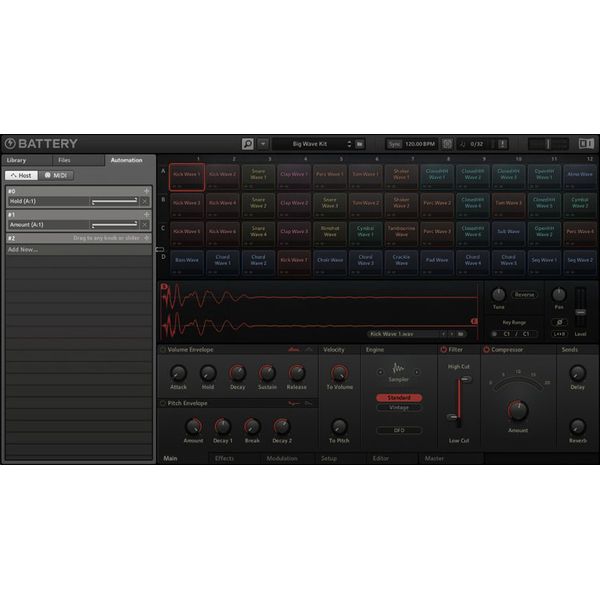Toggle the Compressor power button
The image size is (600, 600).
pyautogui.click(x=486, y=349)
